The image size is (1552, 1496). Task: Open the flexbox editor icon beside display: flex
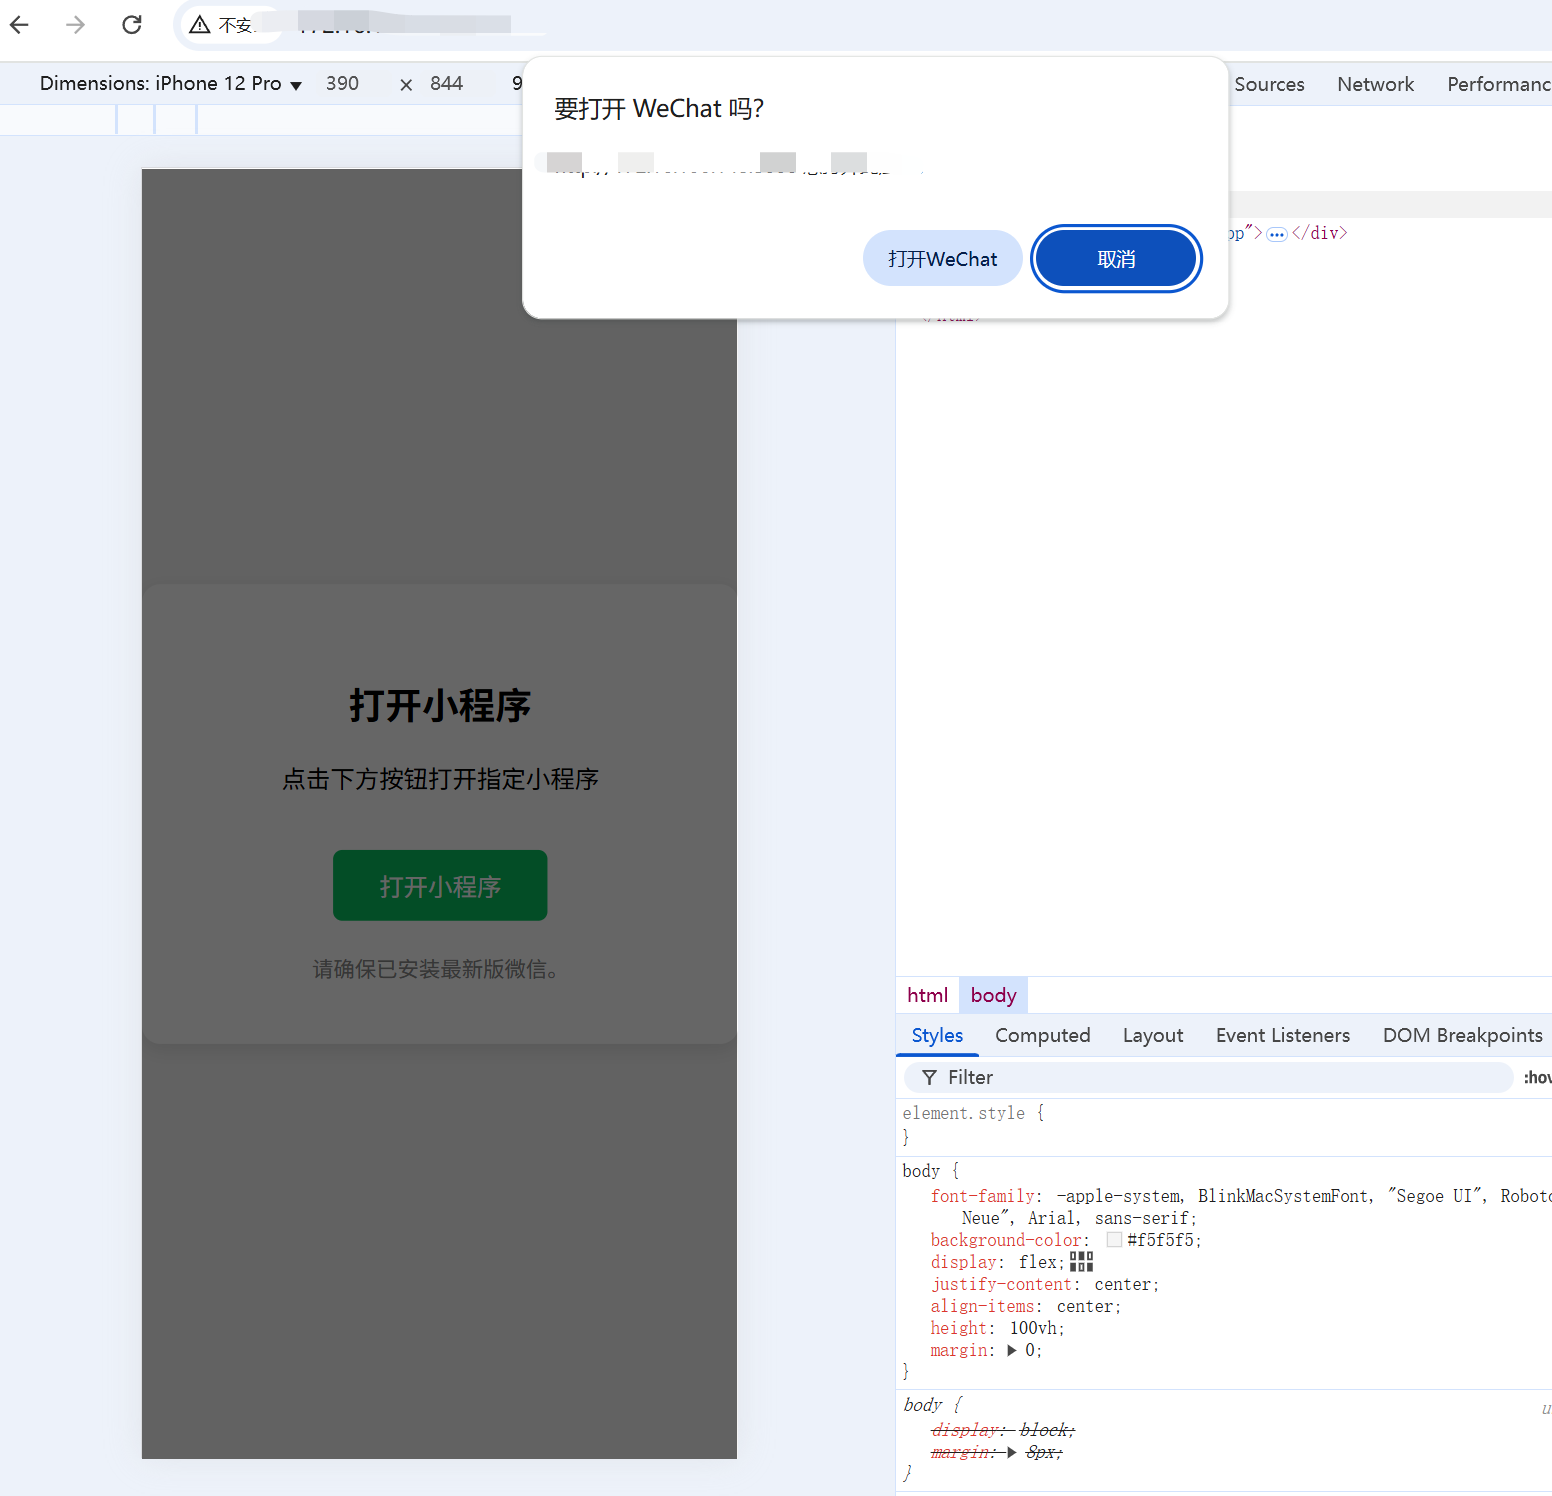(x=1081, y=1261)
